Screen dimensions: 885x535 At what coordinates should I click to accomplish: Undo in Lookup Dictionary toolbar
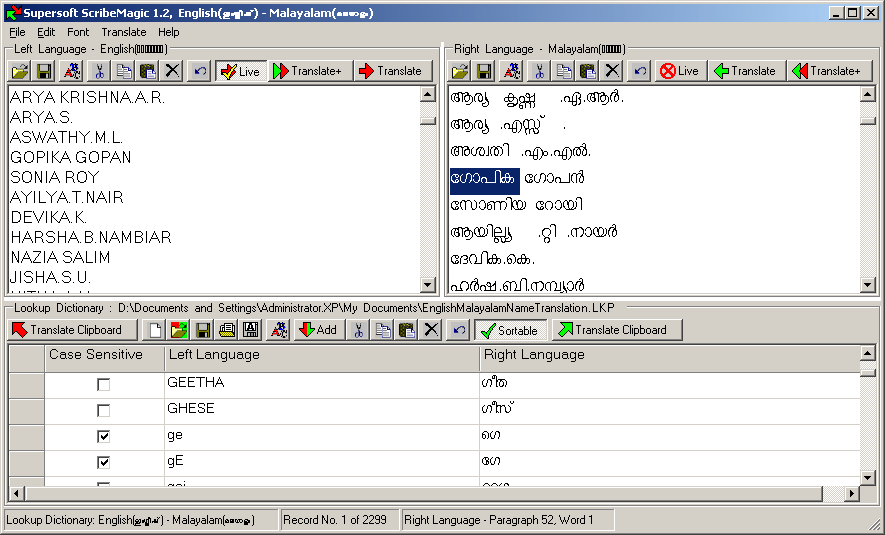tap(459, 330)
